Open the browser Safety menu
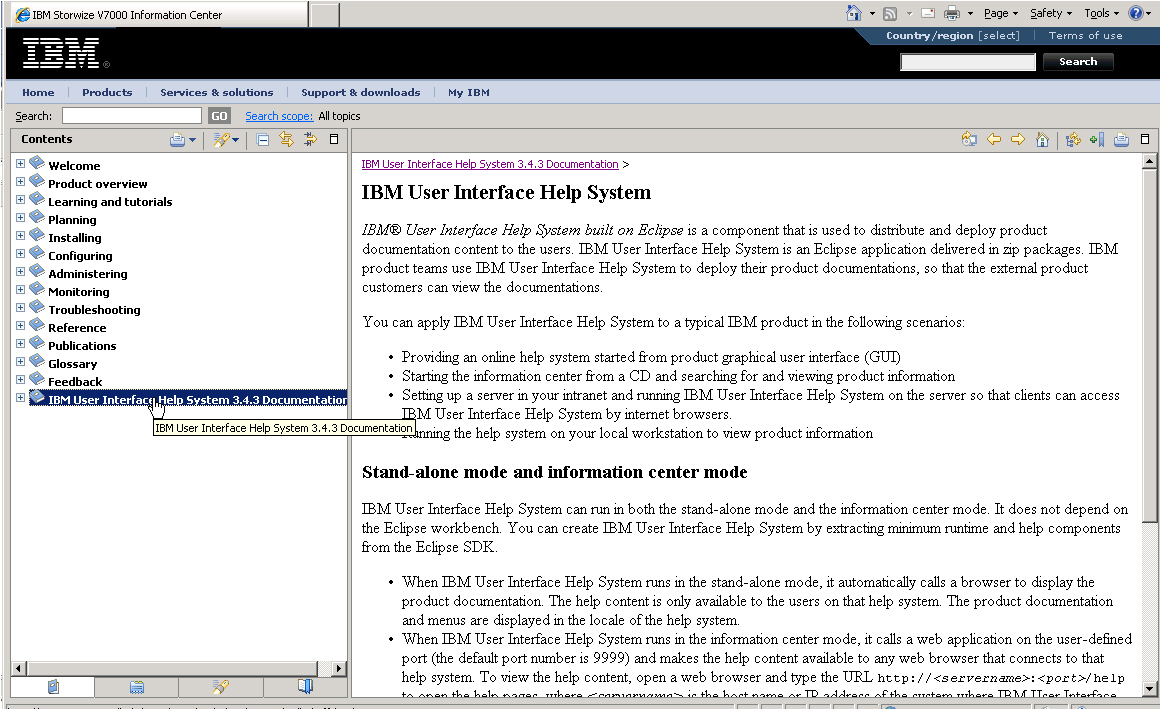 tap(1051, 13)
